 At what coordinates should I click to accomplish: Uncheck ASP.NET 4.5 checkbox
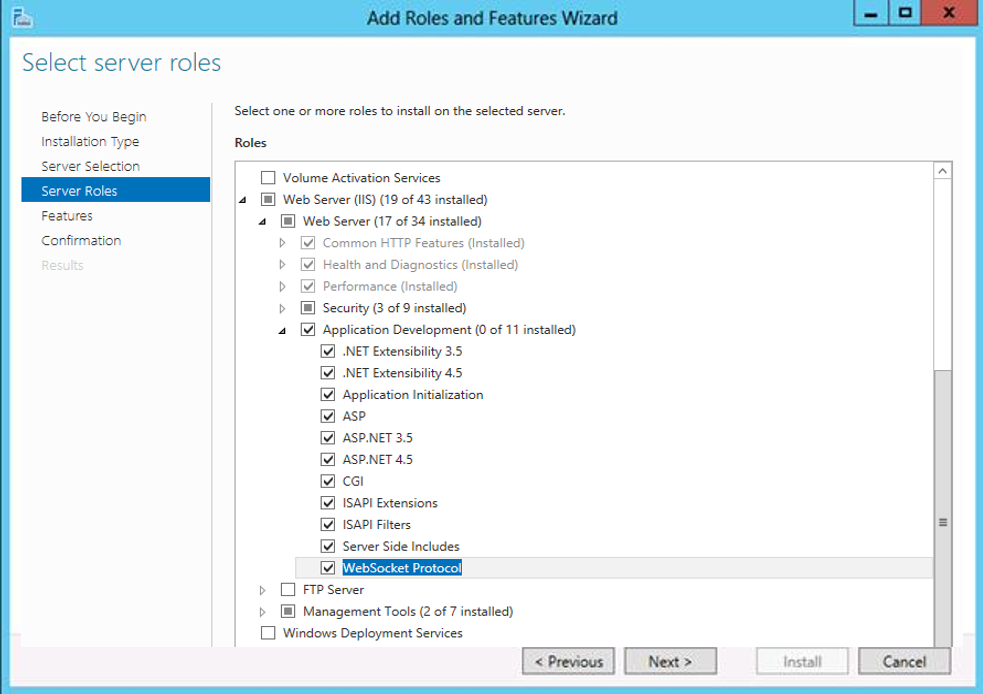[328, 460]
